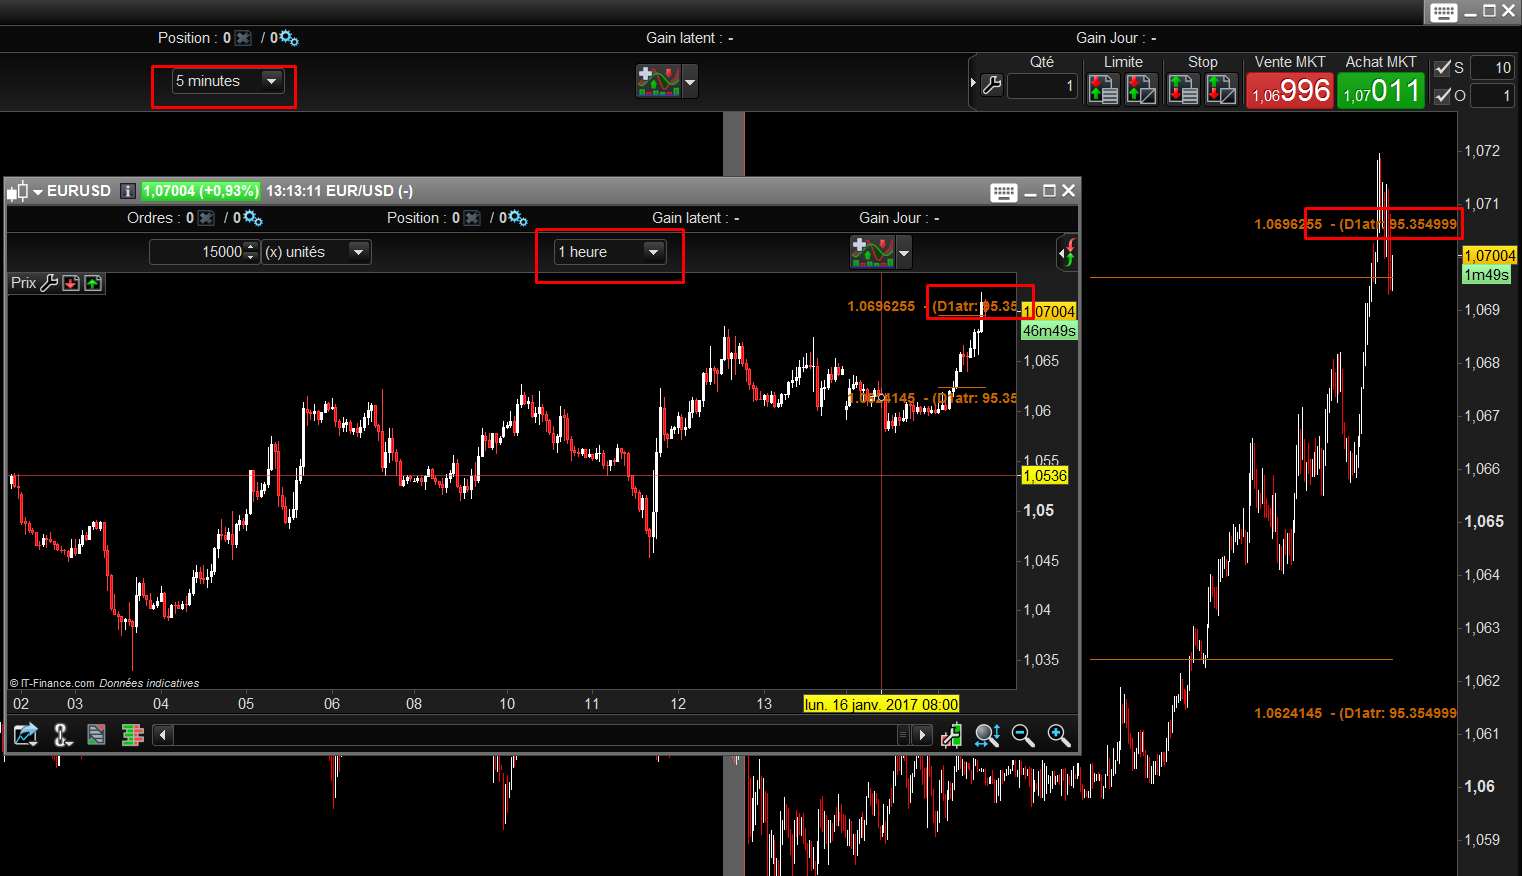Click the date label lun. 16 janv. 2017 08:00
Viewport: 1522px width, 876px height.
(x=881, y=704)
